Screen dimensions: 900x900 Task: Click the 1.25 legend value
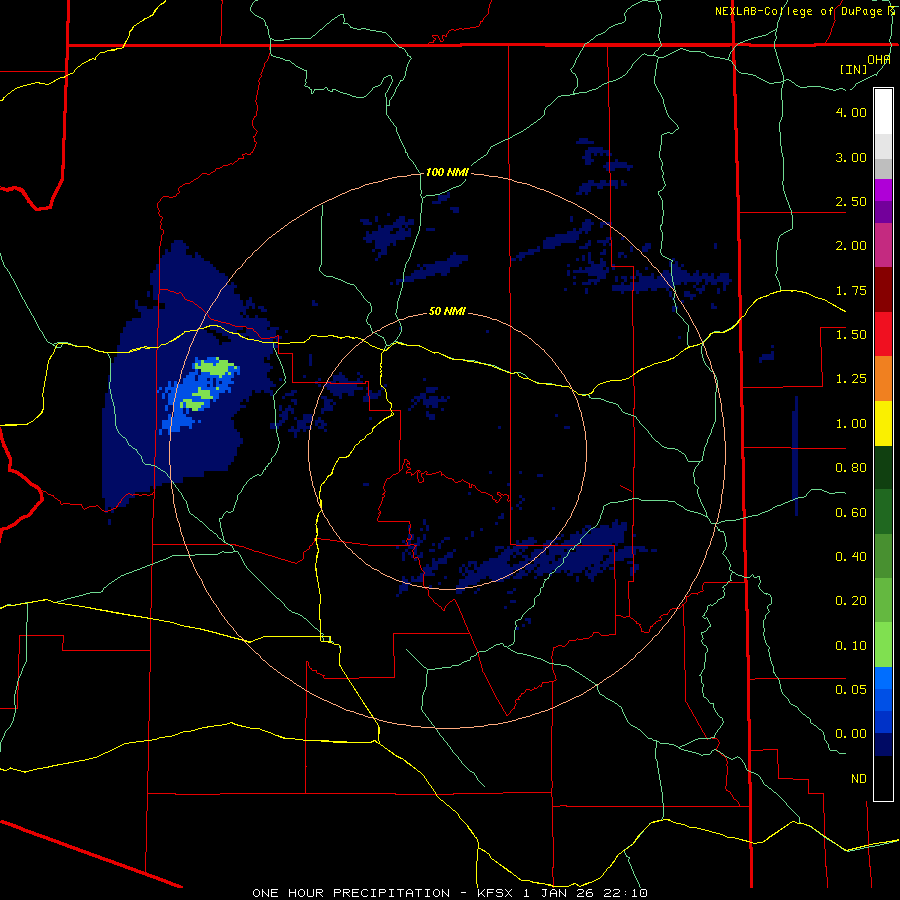pyautogui.click(x=851, y=379)
